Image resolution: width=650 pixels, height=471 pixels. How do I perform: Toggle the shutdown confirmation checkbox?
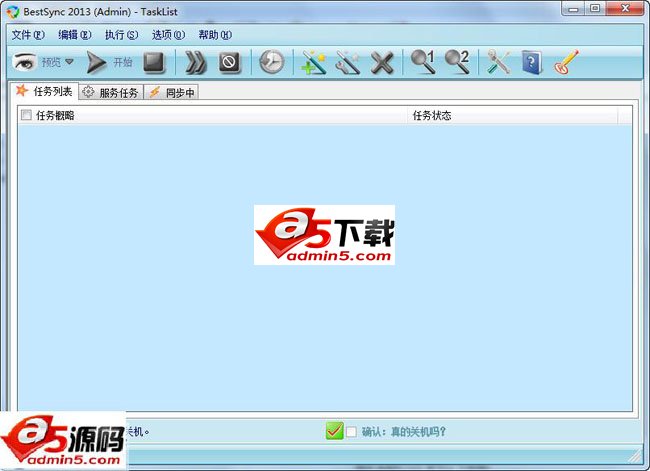click(x=351, y=432)
